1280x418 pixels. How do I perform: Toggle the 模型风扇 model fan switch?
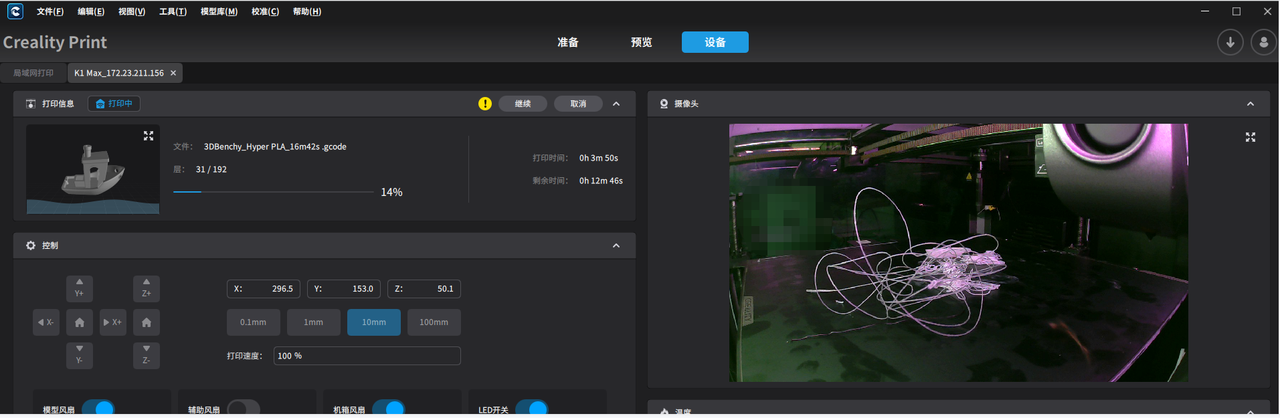98,408
